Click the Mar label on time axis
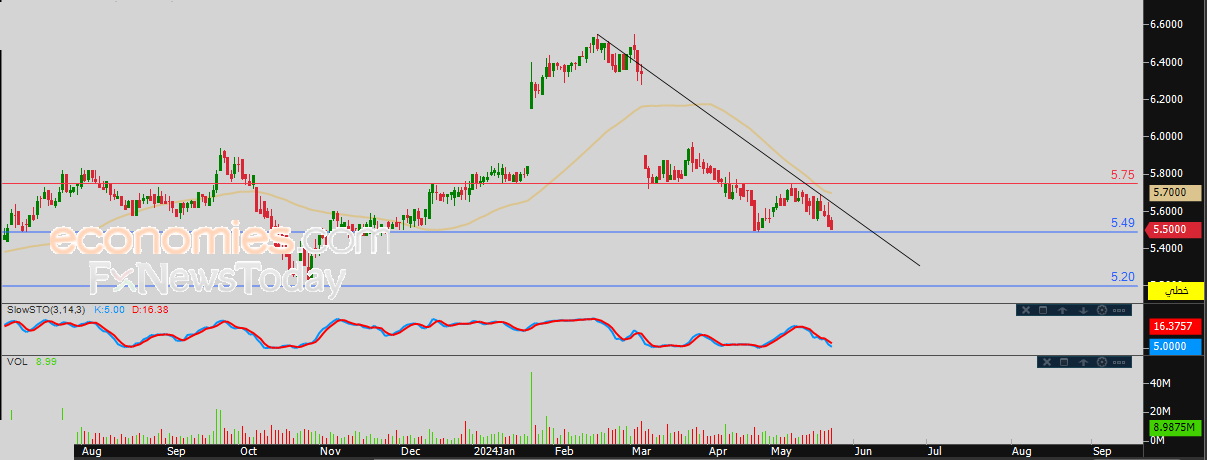The width and height of the screenshot is (1207, 460). click(x=642, y=452)
